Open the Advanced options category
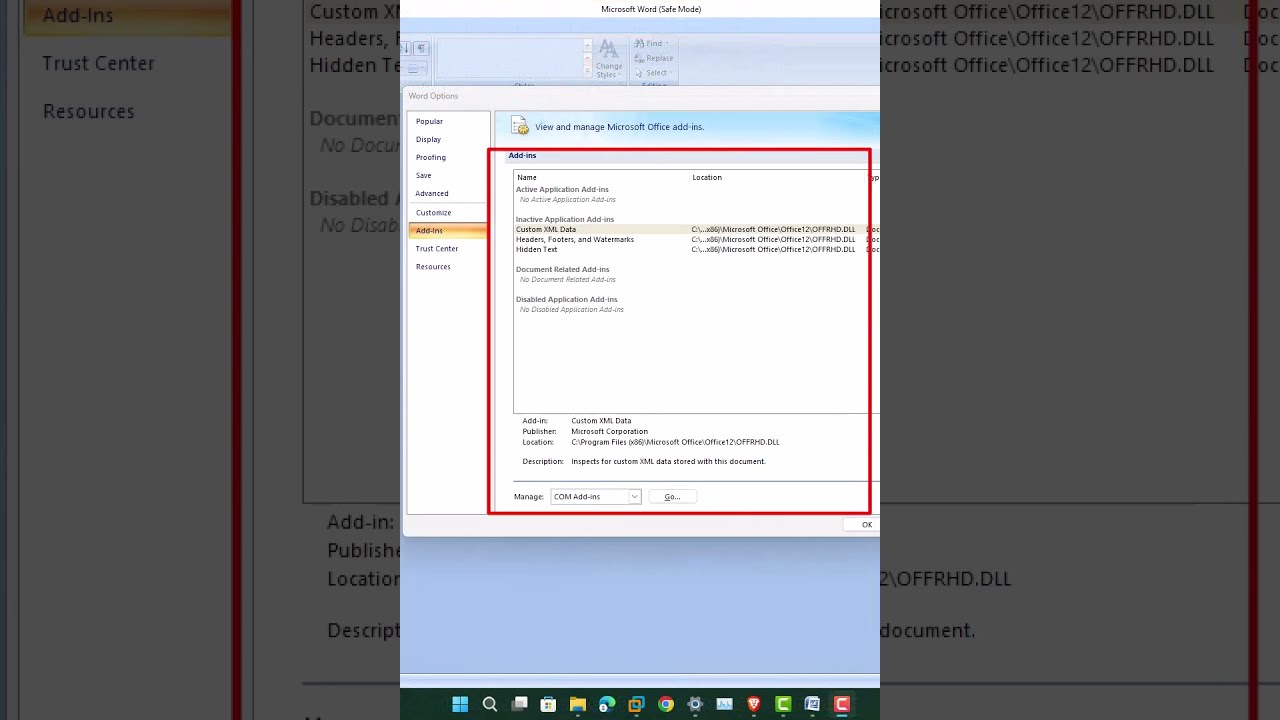Viewport: 1280px width, 720px height. pyautogui.click(x=432, y=193)
